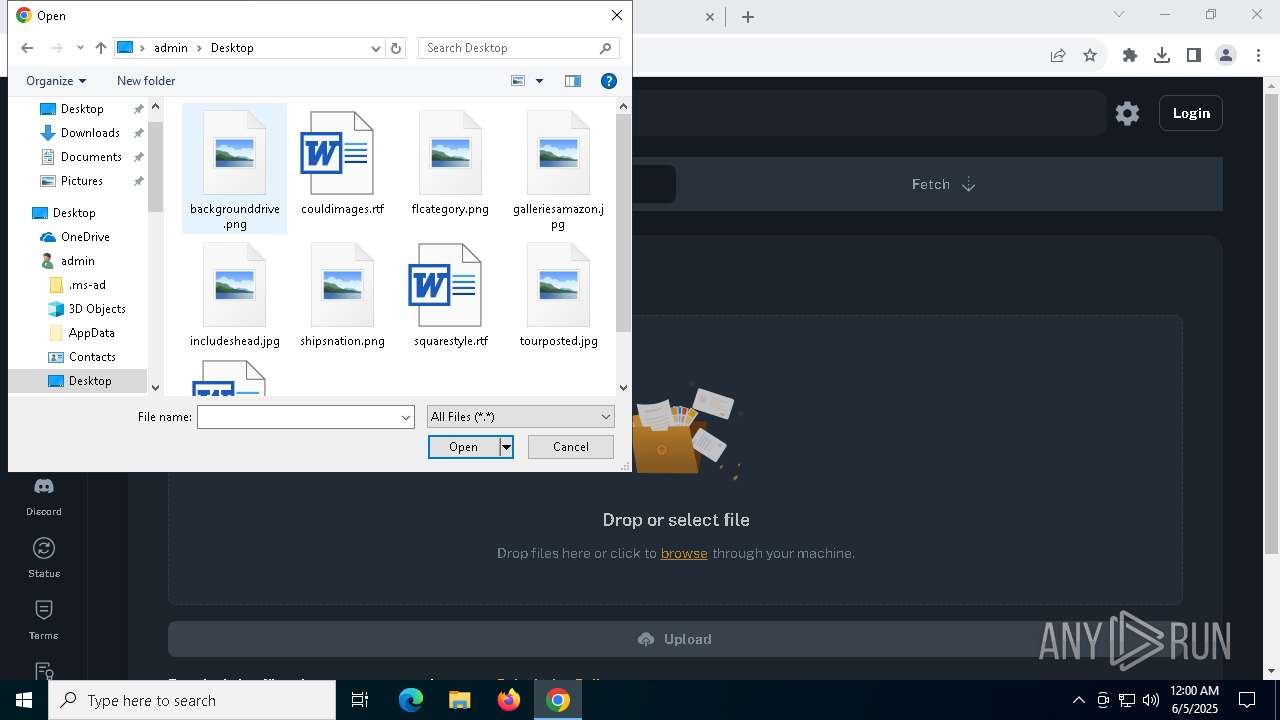Click New folder button

[x=146, y=81]
